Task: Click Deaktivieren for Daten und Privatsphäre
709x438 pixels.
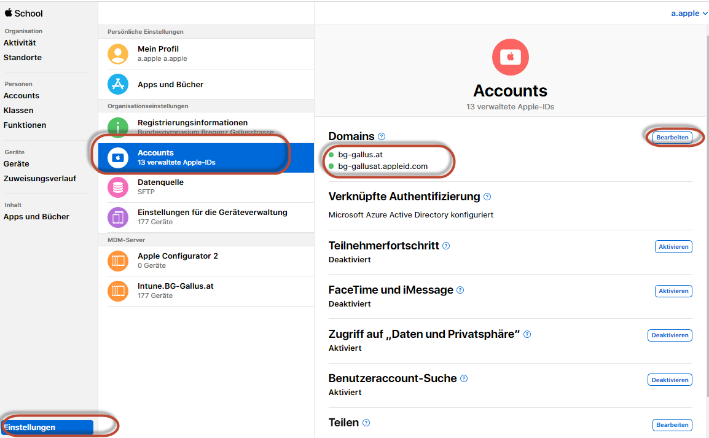Action: click(670, 335)
